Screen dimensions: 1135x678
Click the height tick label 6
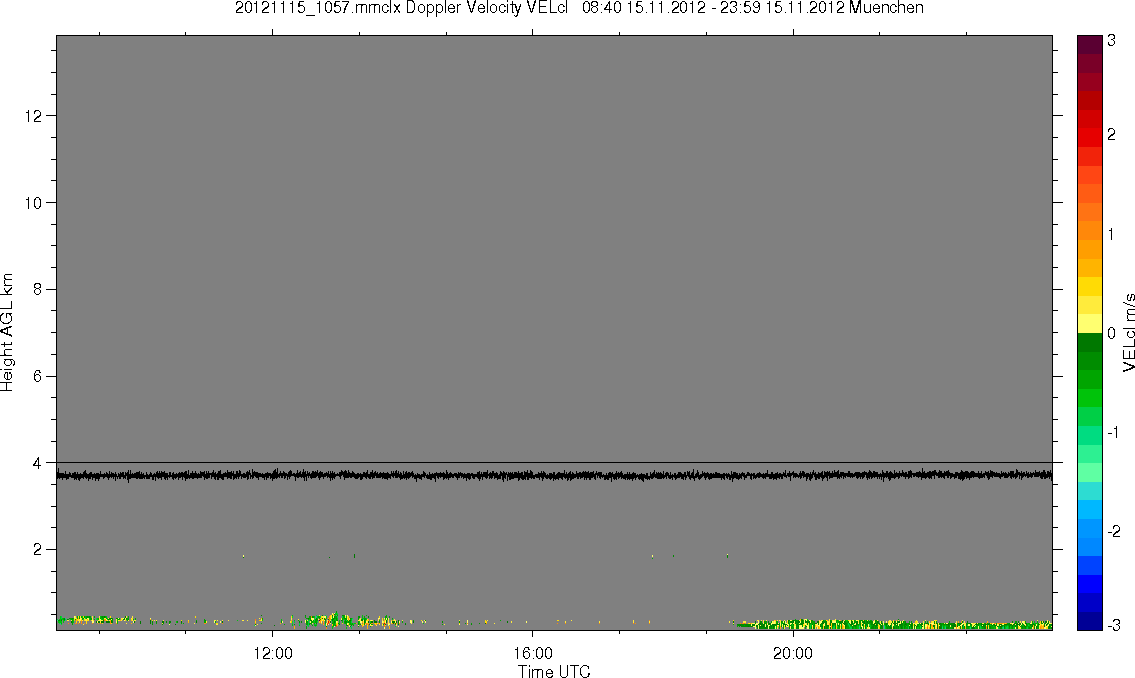tap(37, 376)
